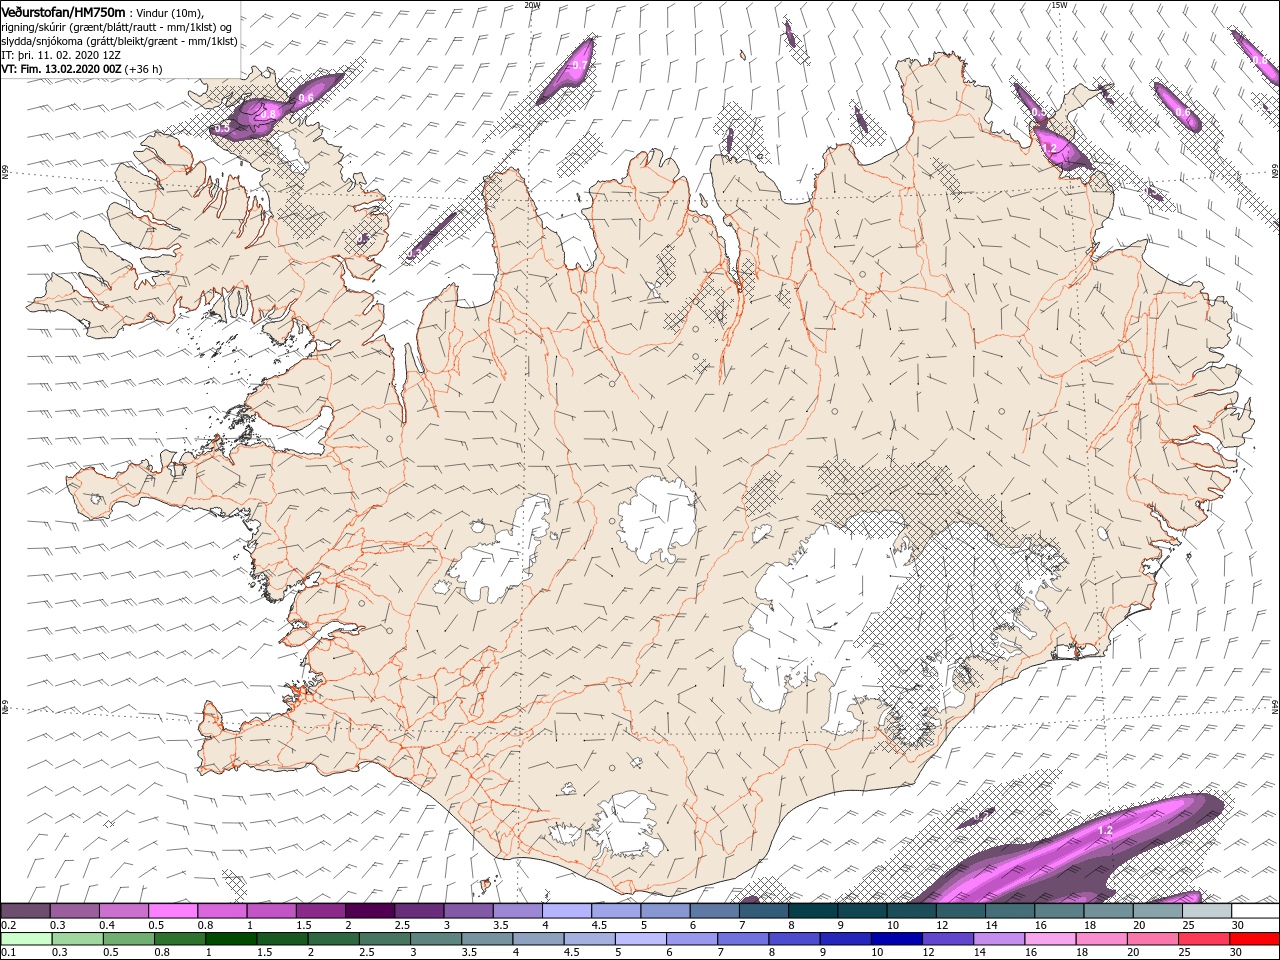Pick the lower legend red swatch above 30
This screenshot has width=1280, height=960.
(1255, 939)
